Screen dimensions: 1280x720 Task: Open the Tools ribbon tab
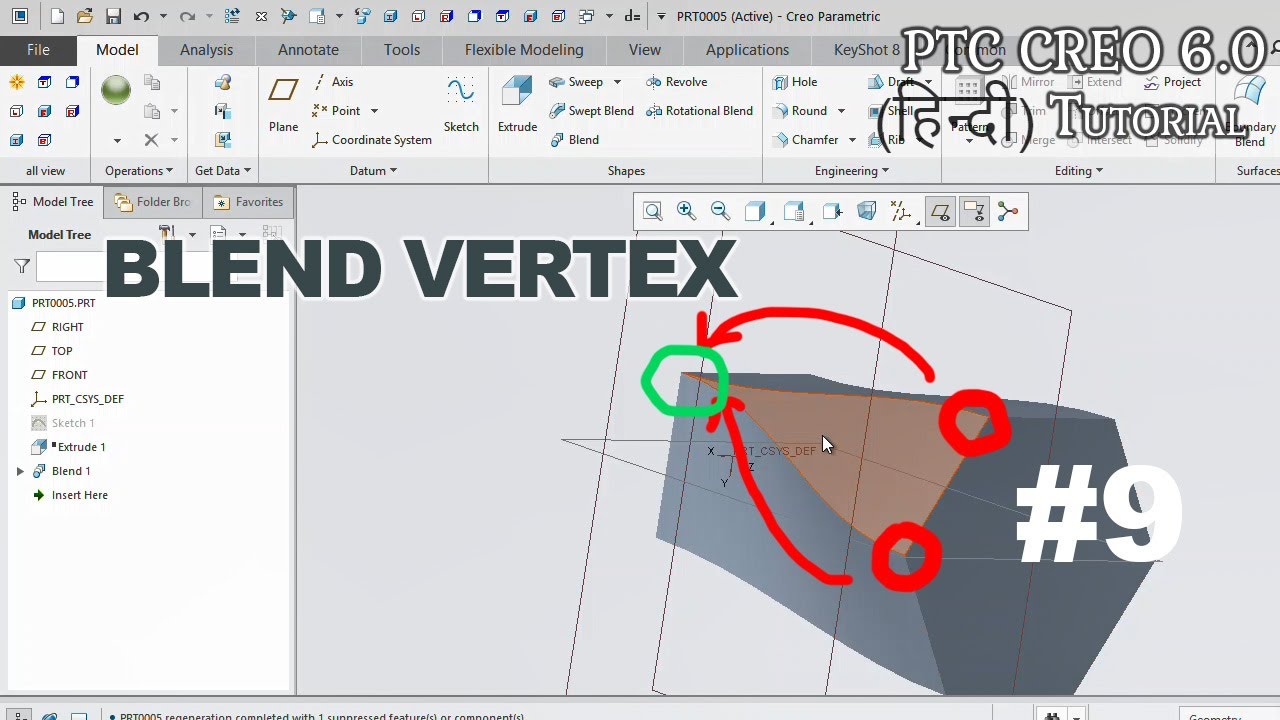(x=402, y=50)
